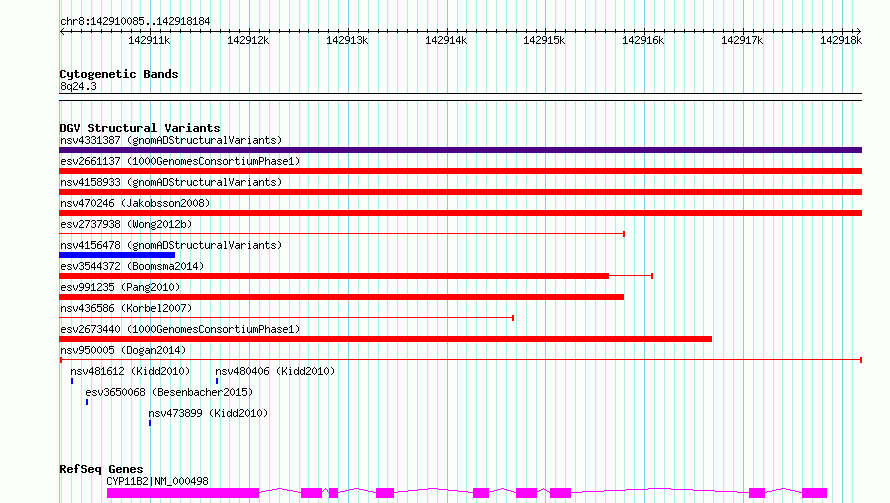The height and width of the screenshot is (503, 890).
Task: Click the nsv481612 Kidd2010 label
Action: (130, 371)
